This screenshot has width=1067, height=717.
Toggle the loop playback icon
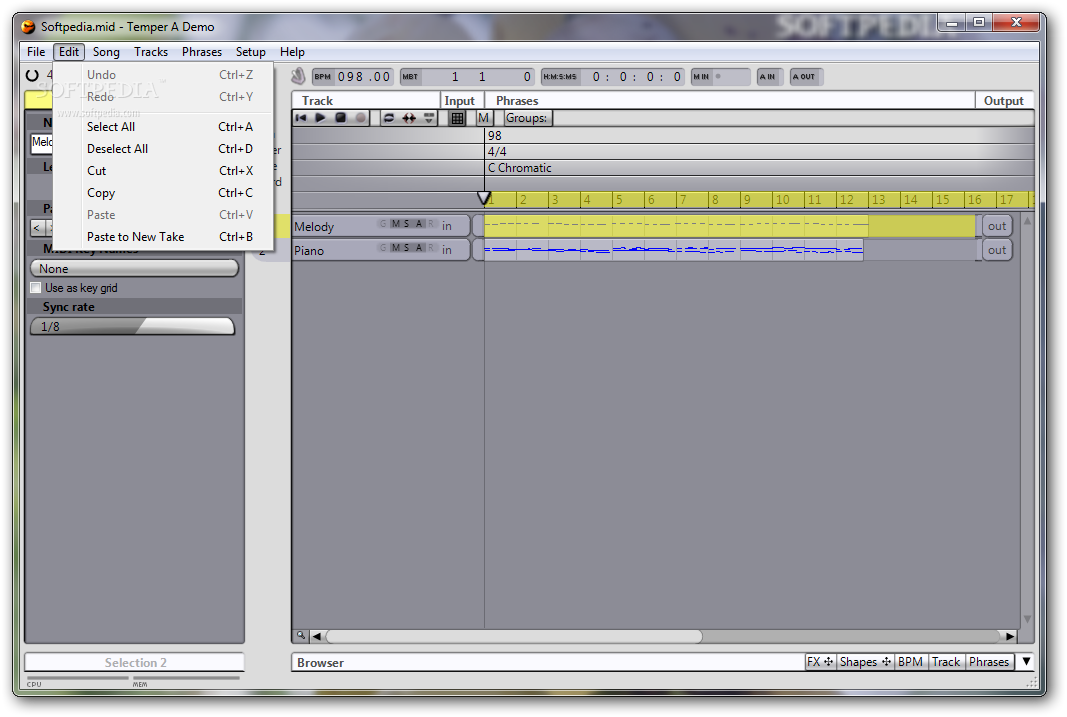389,118
